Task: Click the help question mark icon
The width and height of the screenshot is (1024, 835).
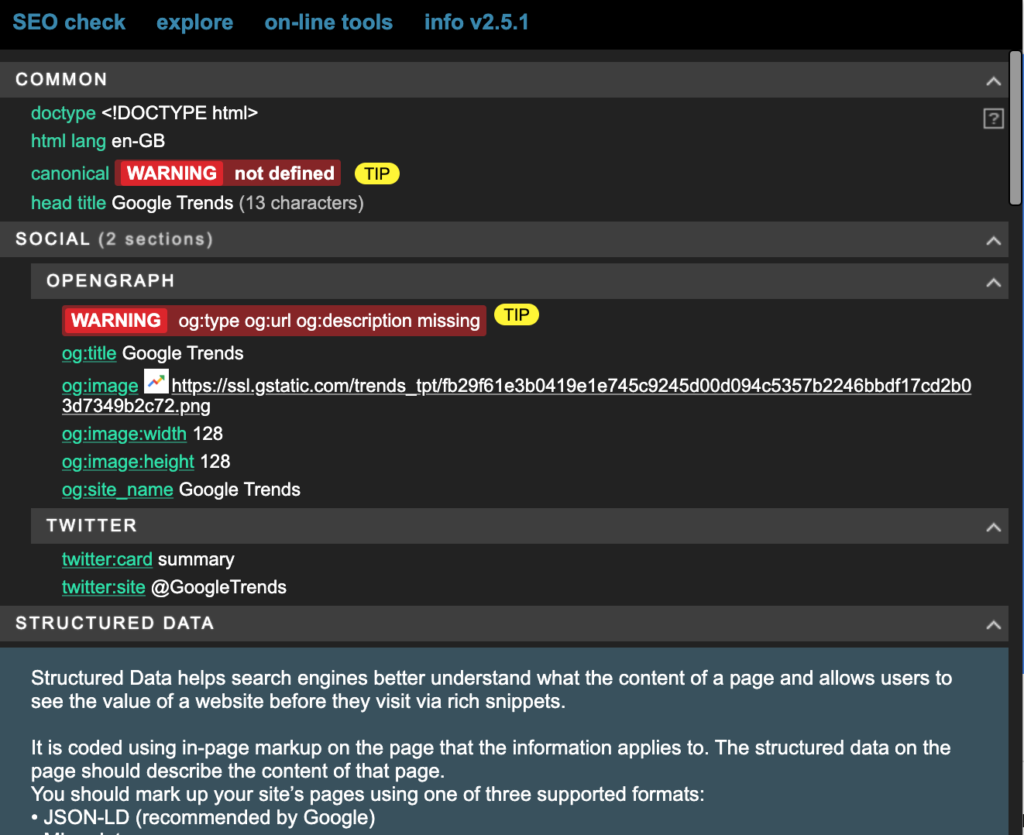Action: [x=993, y=119]
